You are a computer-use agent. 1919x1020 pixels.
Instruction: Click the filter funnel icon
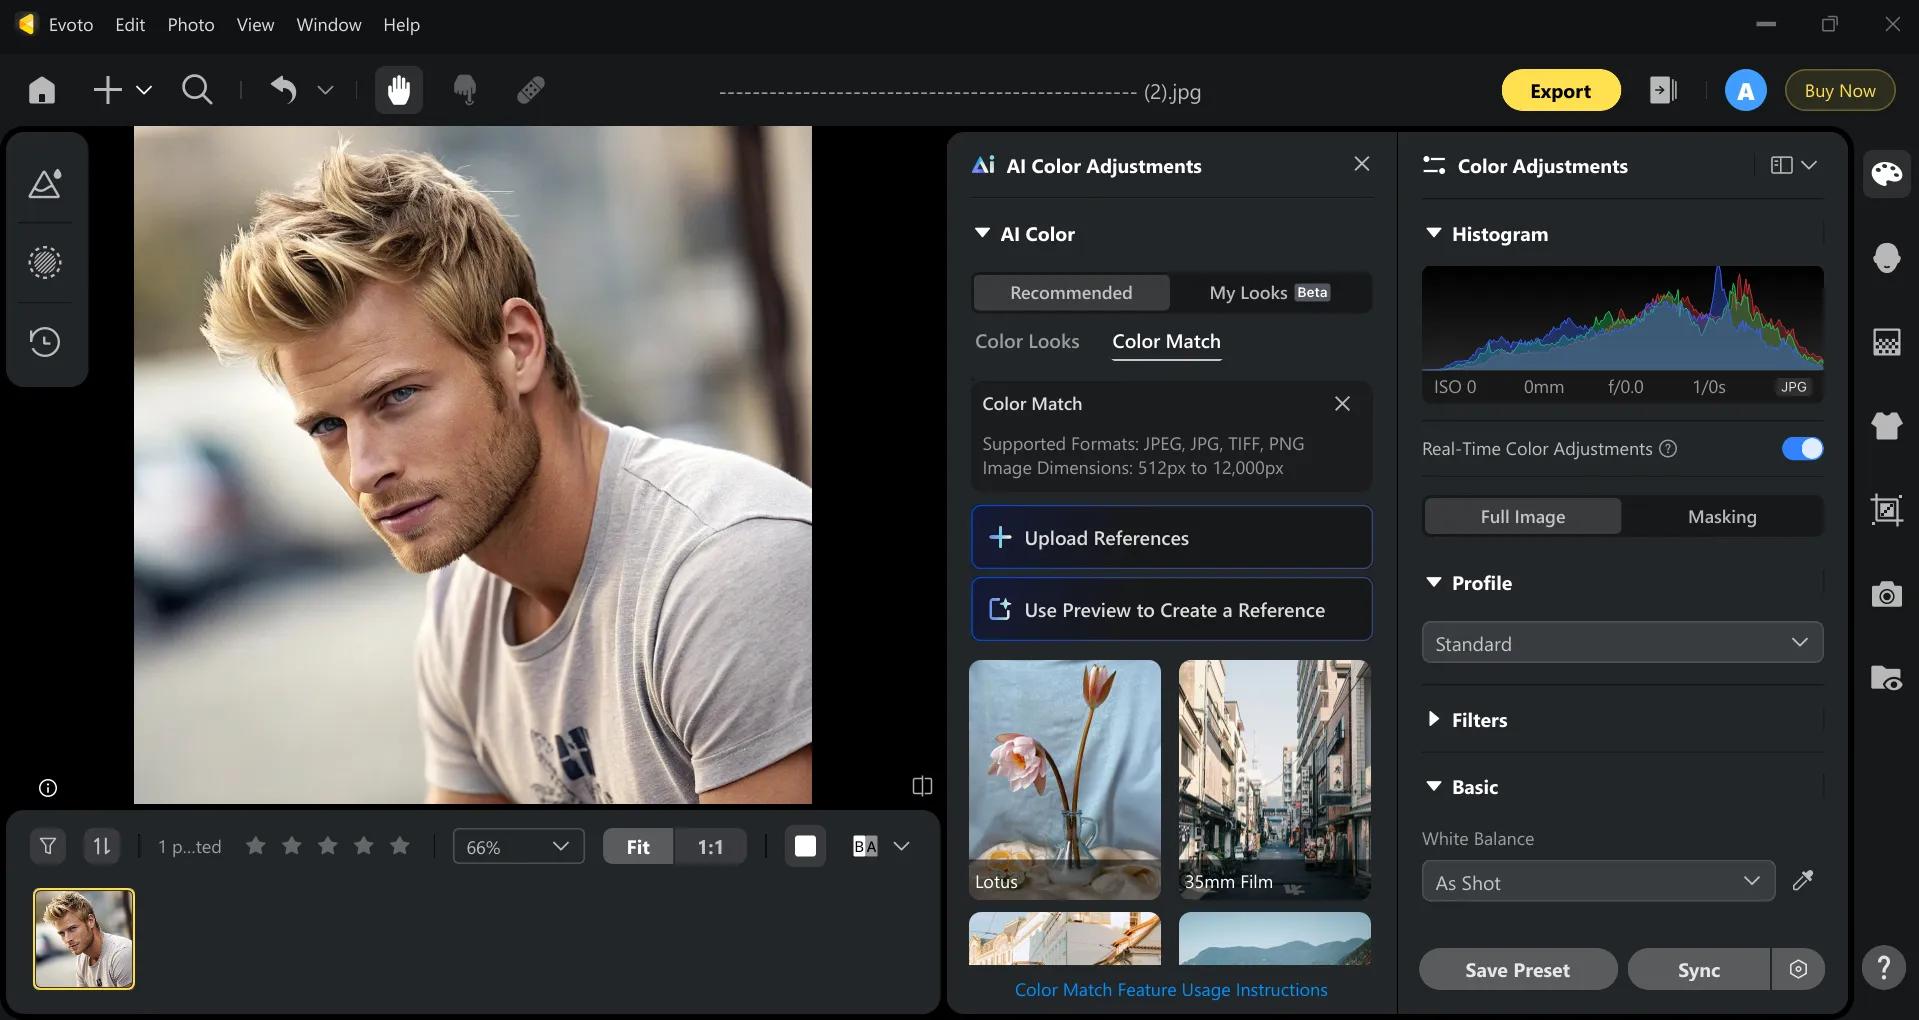[x=48, y=847]
